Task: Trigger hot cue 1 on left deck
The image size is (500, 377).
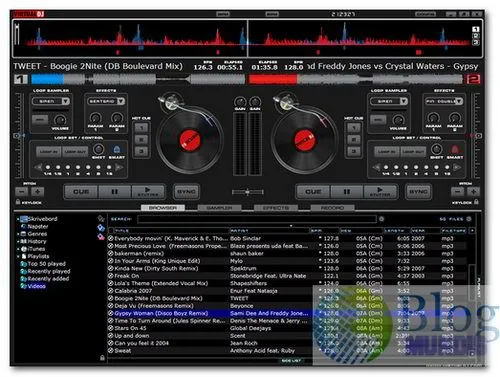Action: (x=141, y=128)
